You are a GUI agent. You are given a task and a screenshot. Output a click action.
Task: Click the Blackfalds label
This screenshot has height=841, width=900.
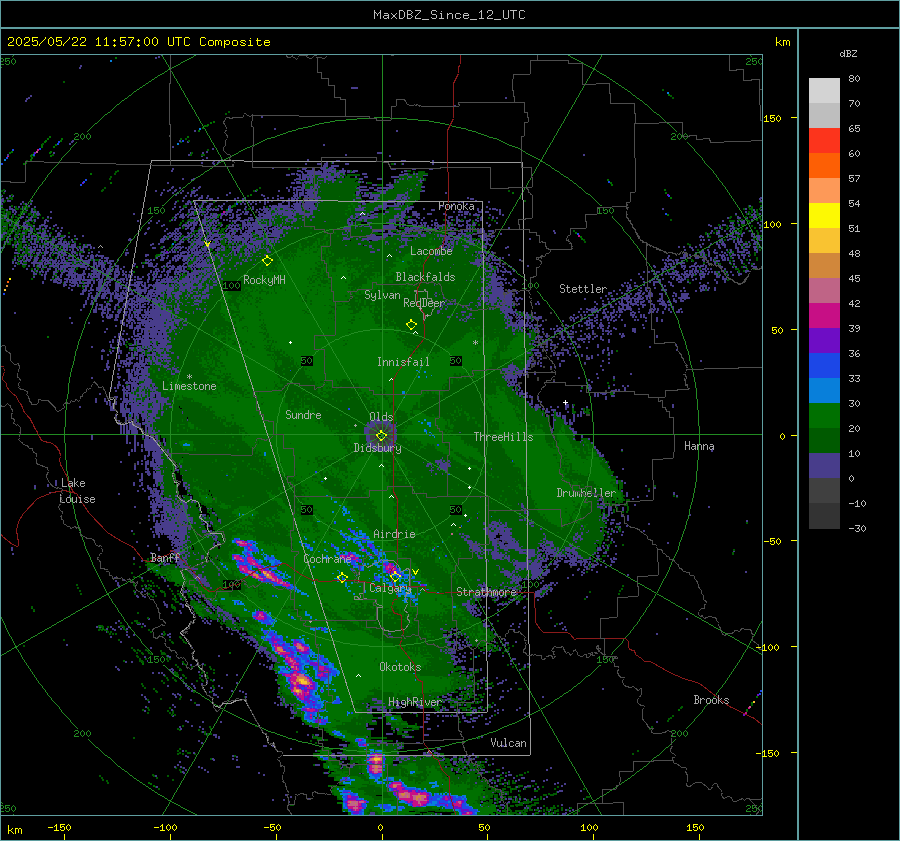click(x=425, y=277)
